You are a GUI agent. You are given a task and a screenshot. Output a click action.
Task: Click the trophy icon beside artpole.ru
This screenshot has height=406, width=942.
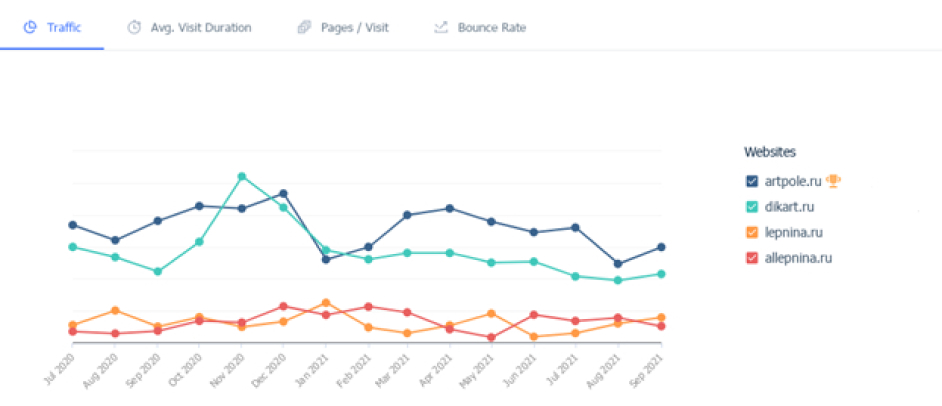click(x=833, y=181)
